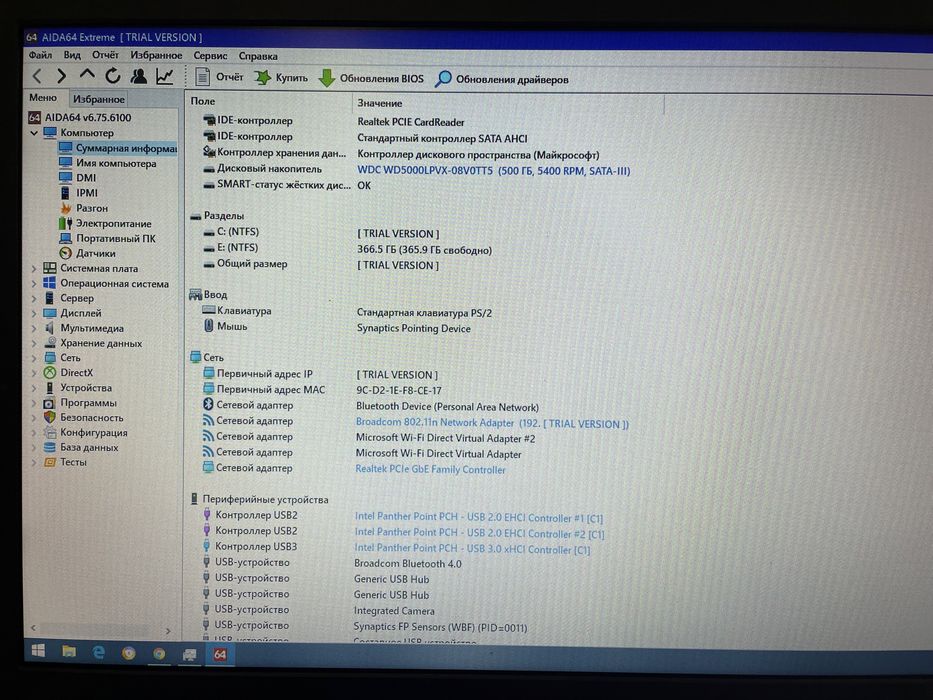Click Synaptics Pointing Device value
The image size is (933, 700).
[x=414, y=329]
